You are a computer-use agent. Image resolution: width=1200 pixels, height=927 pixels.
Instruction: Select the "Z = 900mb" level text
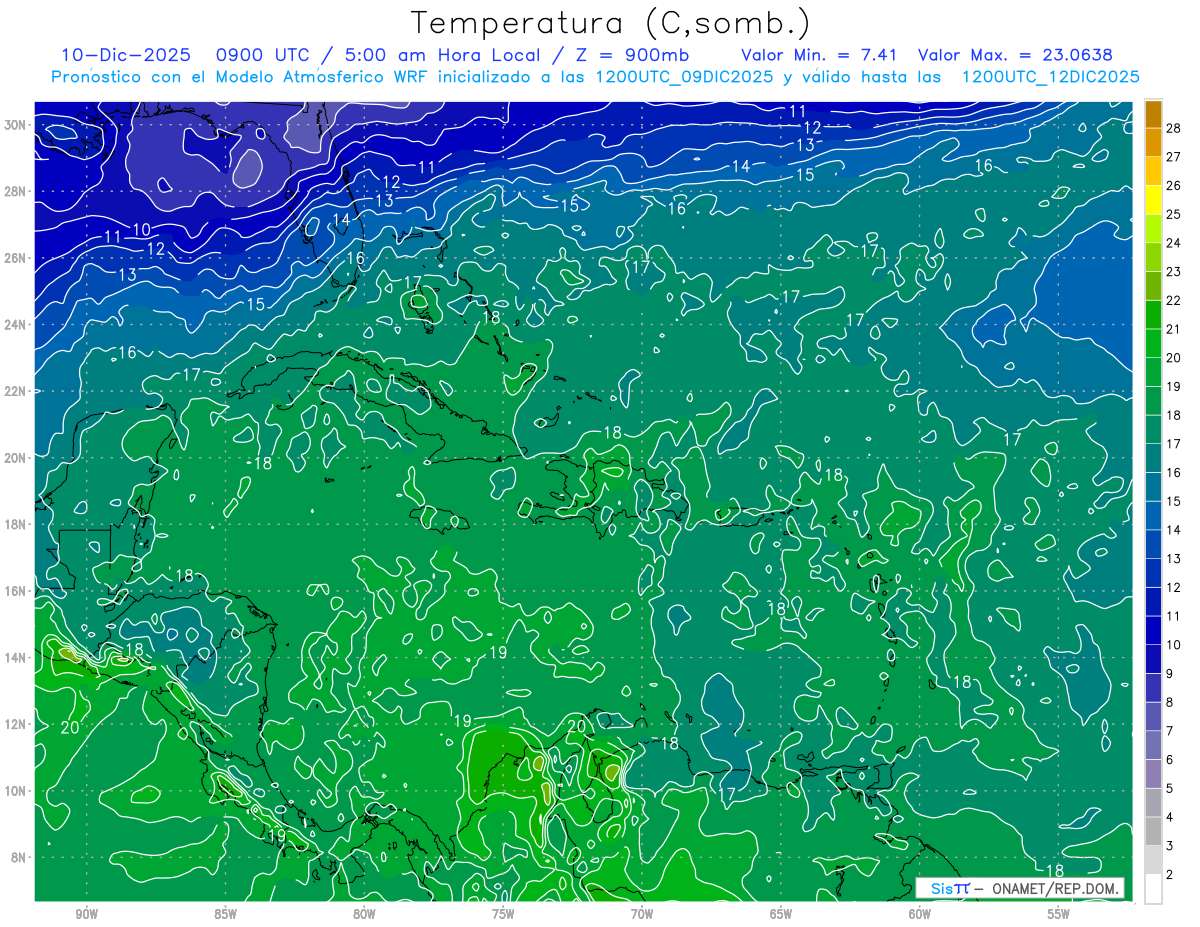click(632, 55)
